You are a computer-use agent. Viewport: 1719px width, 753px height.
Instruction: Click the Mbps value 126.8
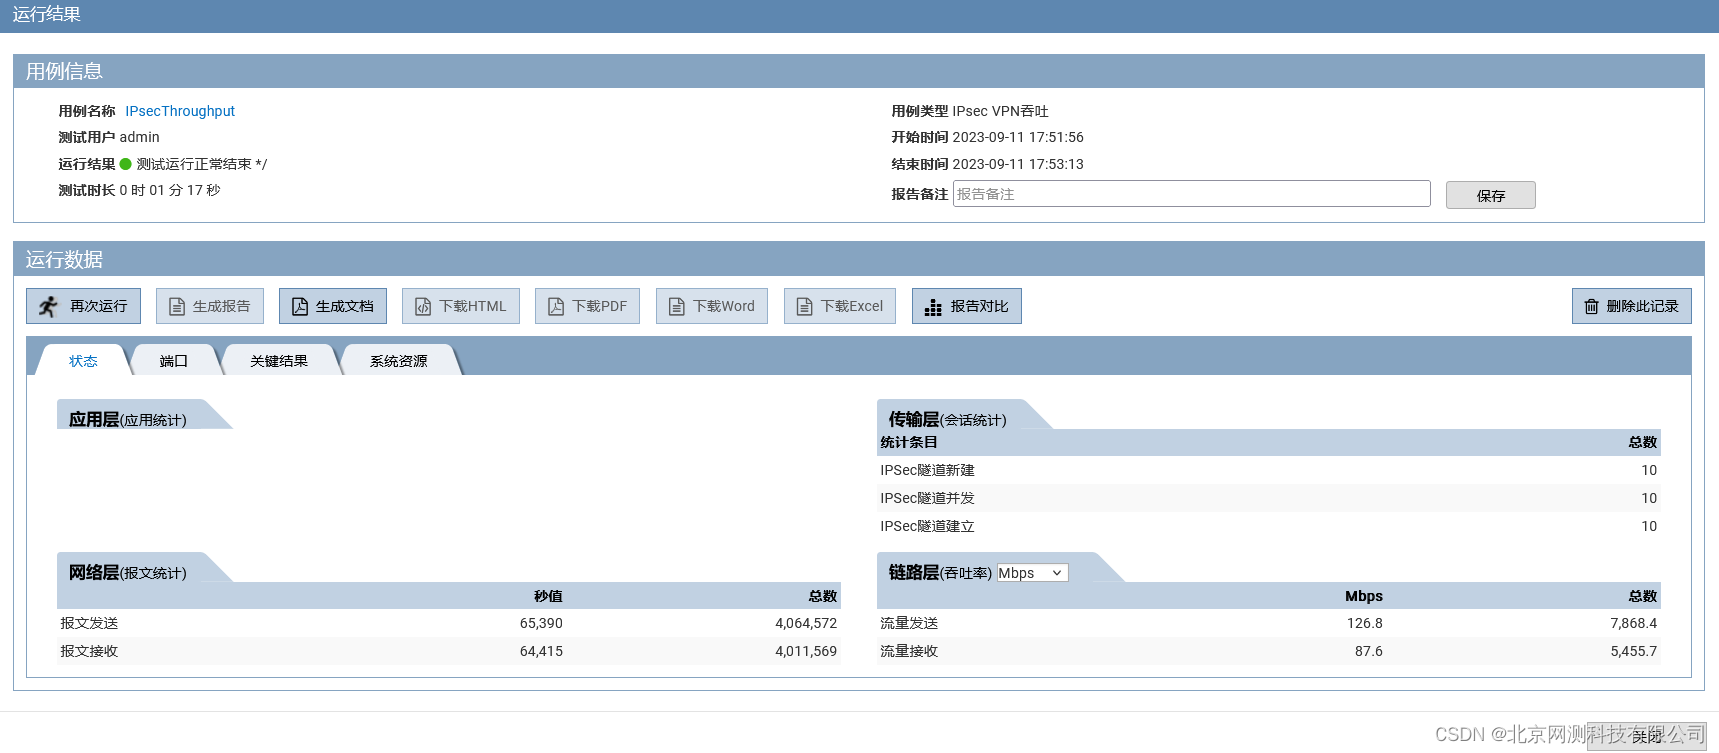1365,623
